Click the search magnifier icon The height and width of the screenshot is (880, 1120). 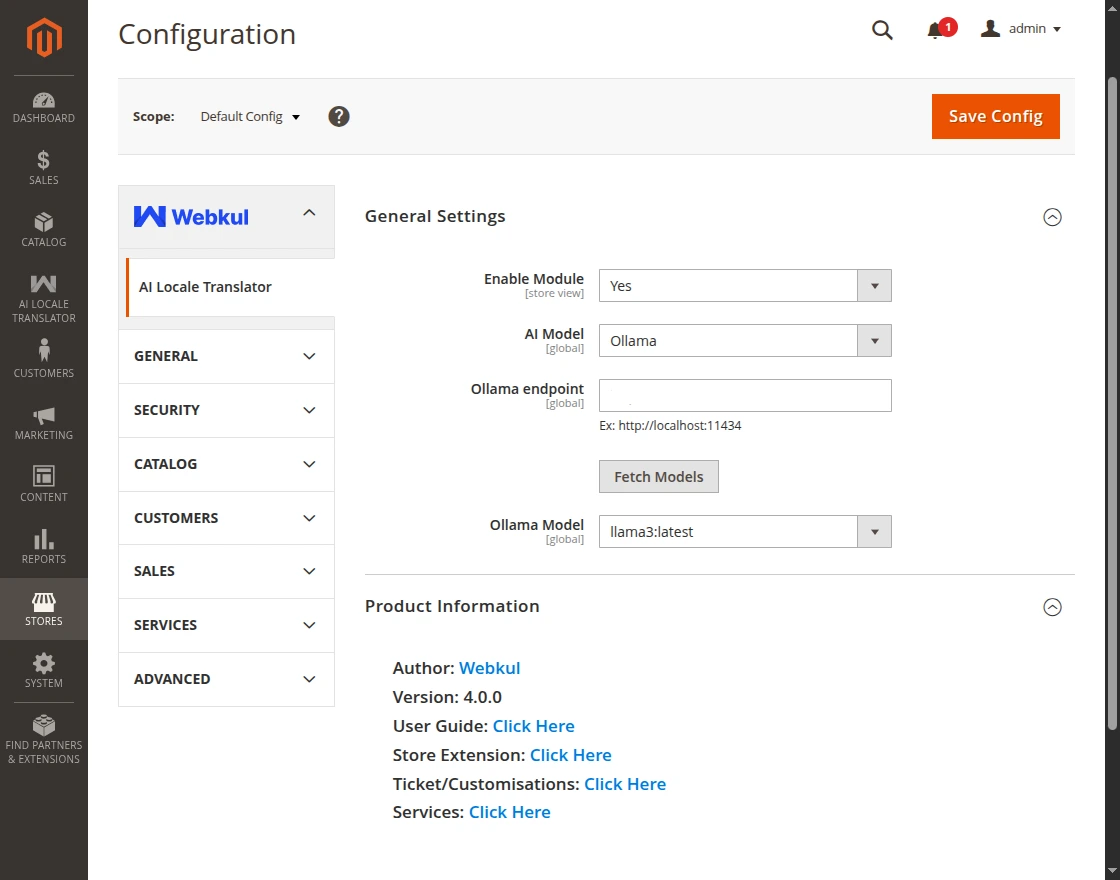point(882,30)
